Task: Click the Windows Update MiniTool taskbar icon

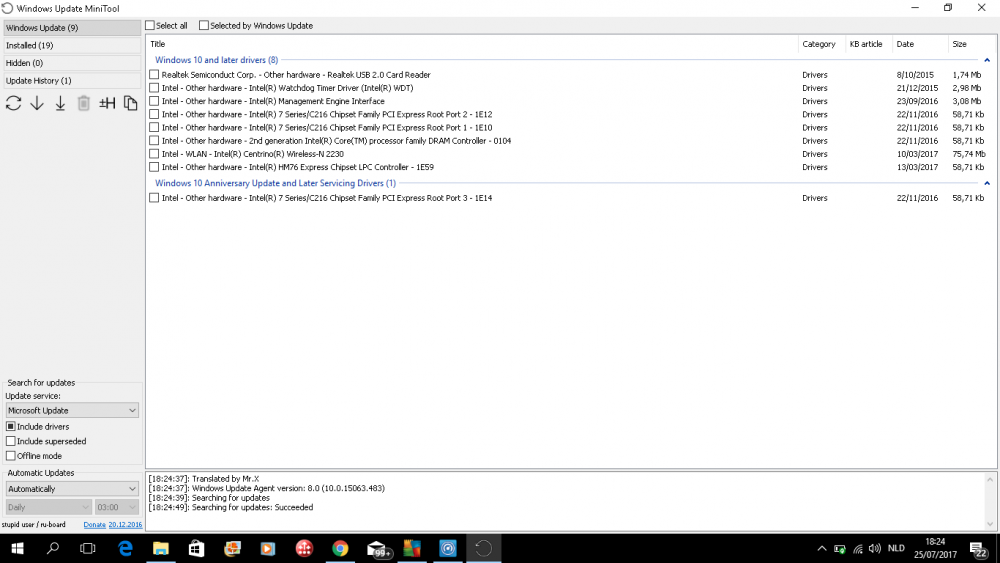Action: coord(483,548)
